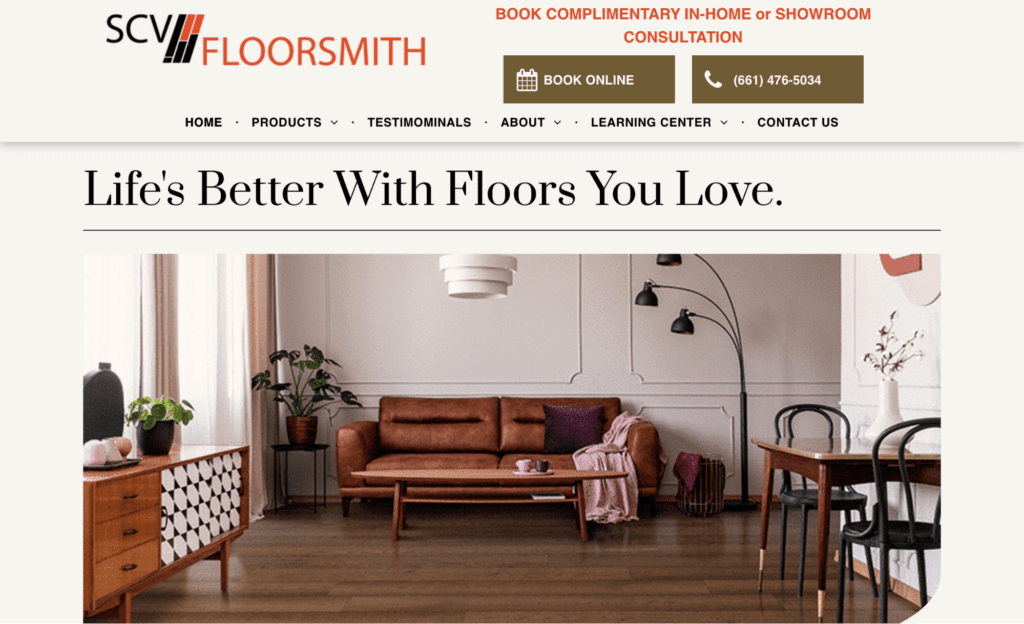Click the complimentary consultation heading text

point(683,25)
